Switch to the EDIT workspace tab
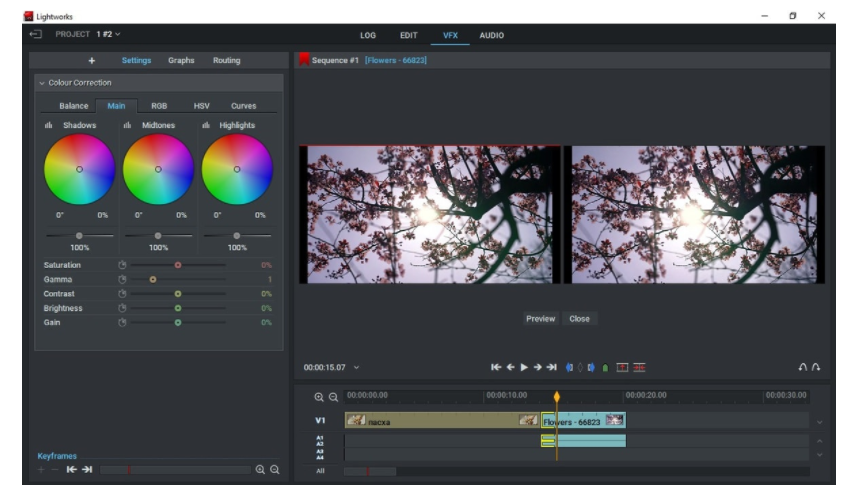The height and width of the screenshot is (499, 845). point(408,35)
